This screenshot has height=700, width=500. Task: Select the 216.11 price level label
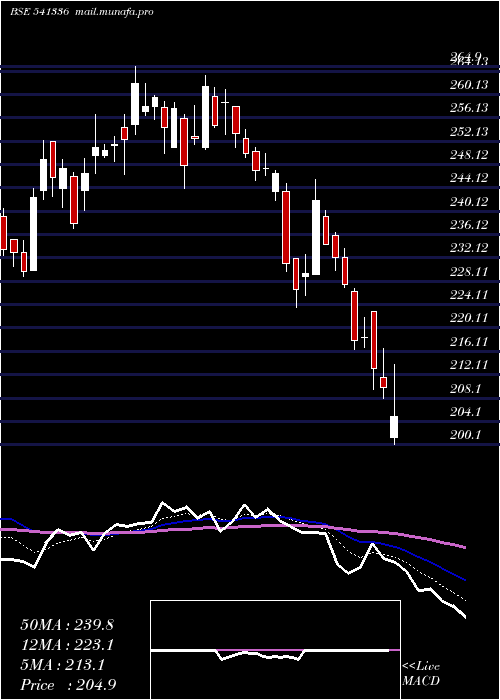coord(469,342)
